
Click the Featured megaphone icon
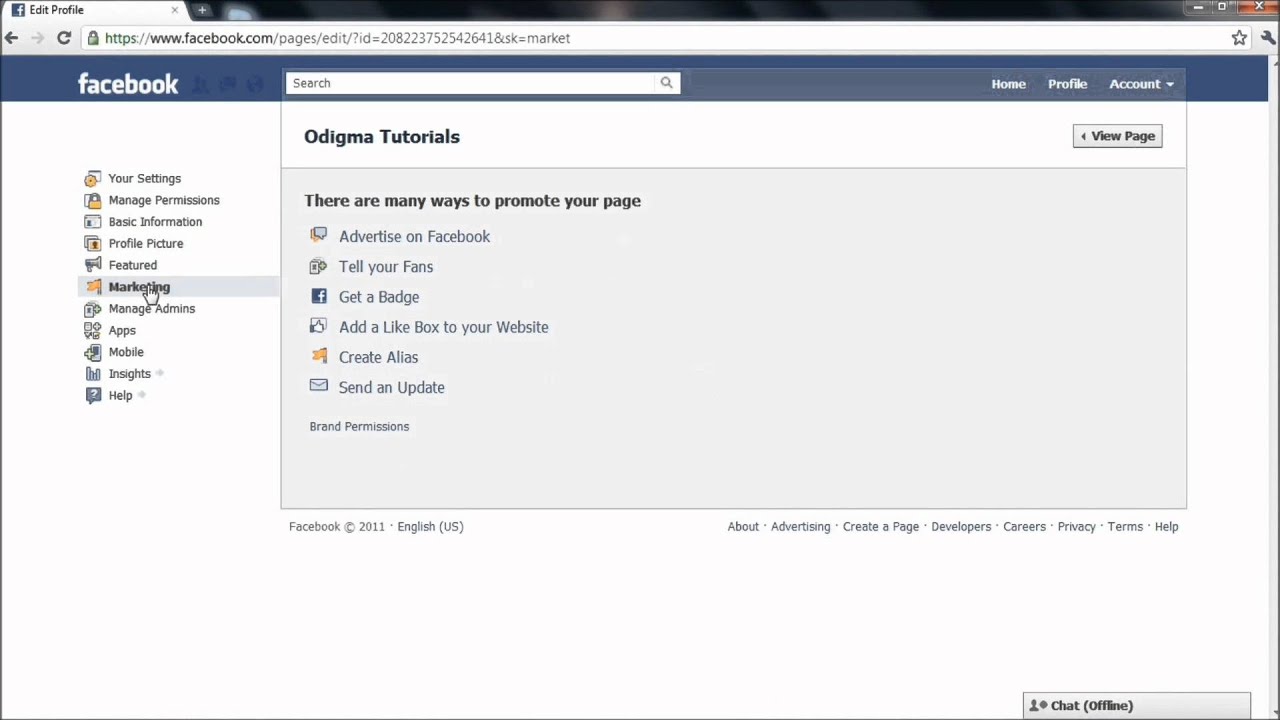tap(92, 265)
